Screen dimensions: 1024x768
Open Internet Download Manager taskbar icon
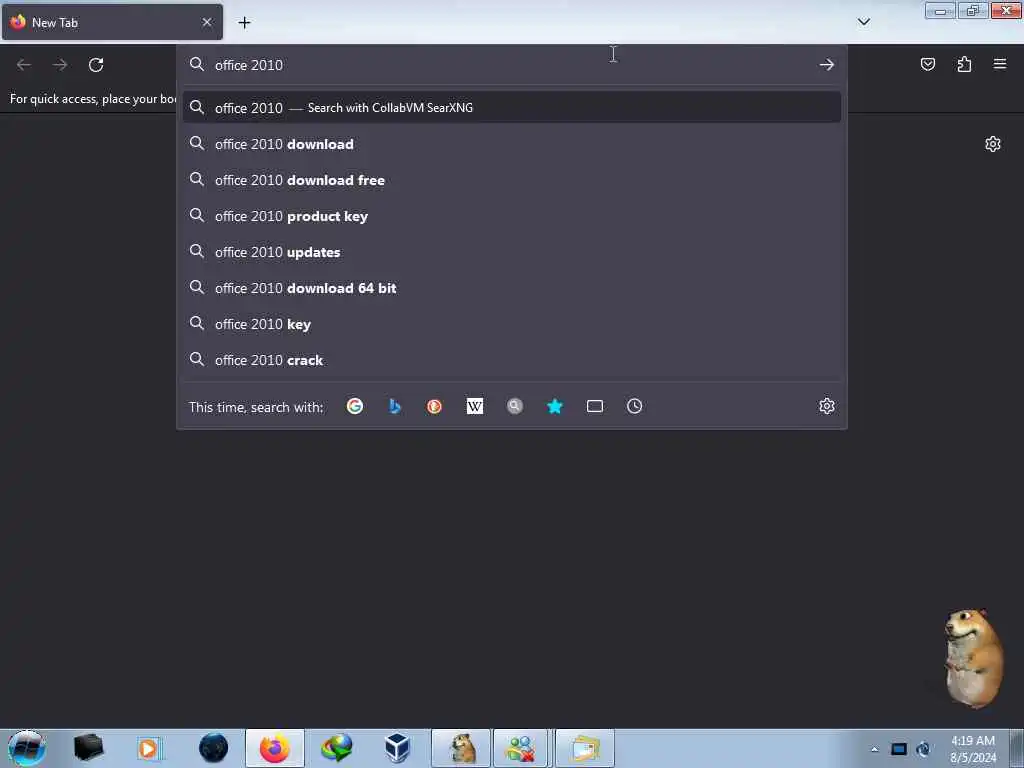pos(336,748)
